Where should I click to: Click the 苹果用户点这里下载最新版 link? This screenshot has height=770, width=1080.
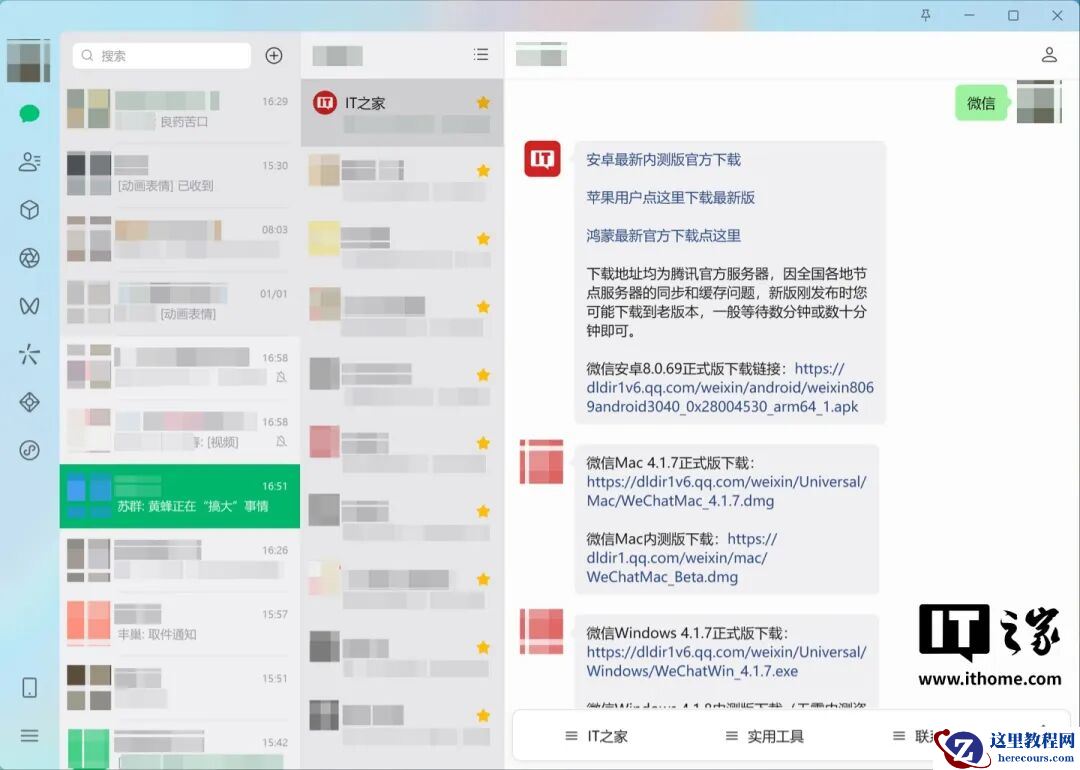point(670,198)
